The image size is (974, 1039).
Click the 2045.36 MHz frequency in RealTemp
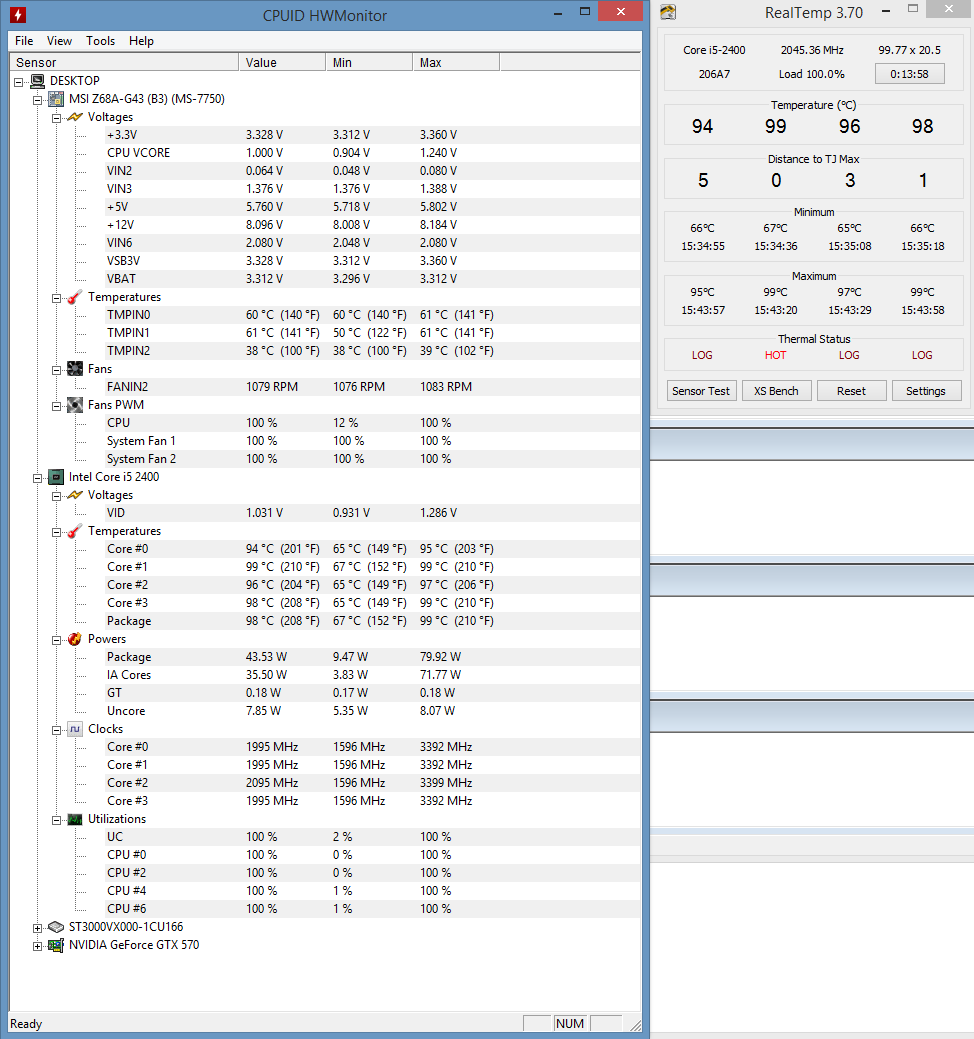[812, 50]
